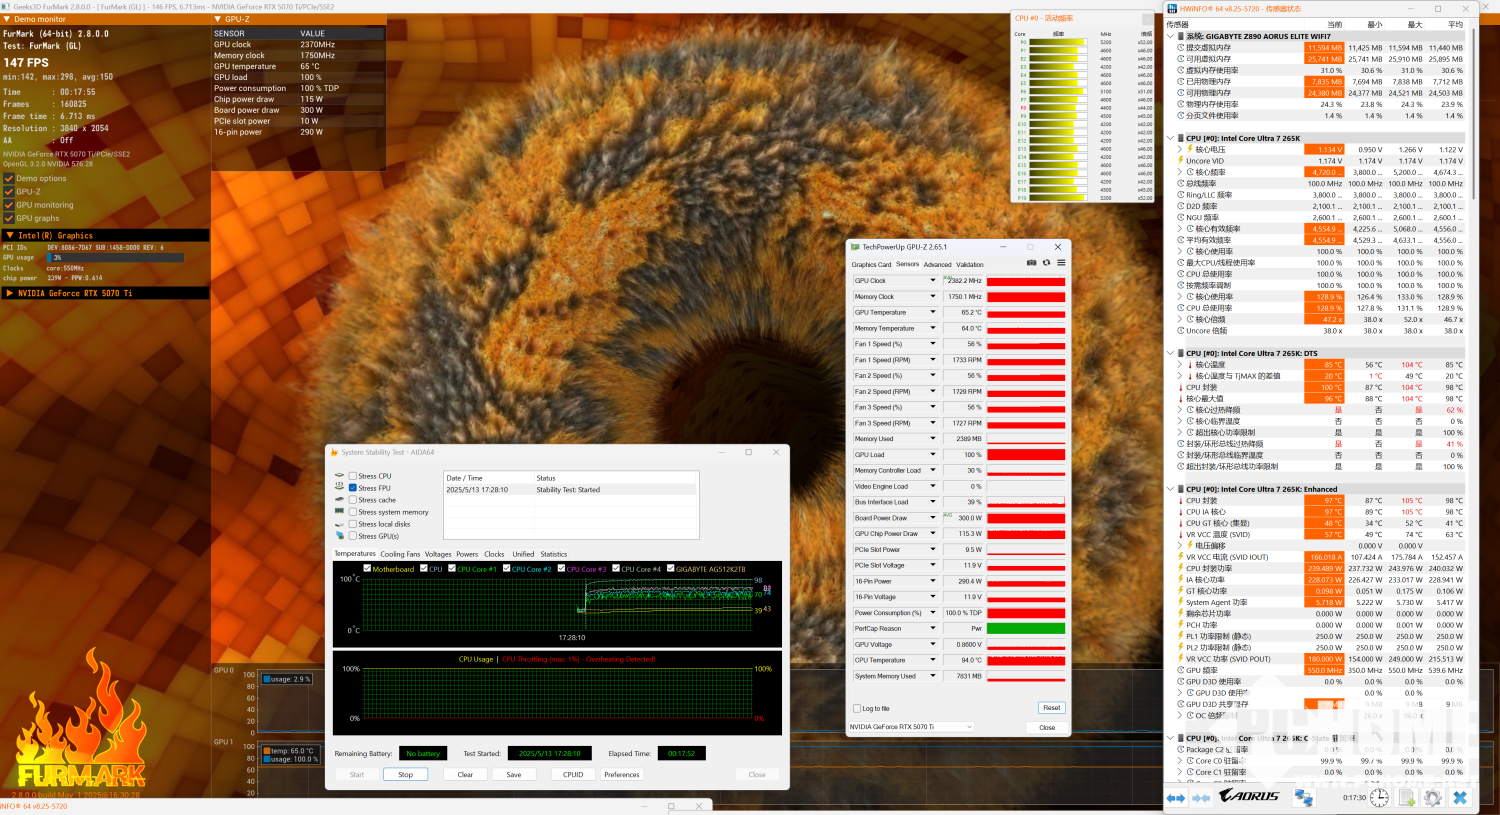Click the lightning icon beside Uncore VID

(x=1180, y=161)
